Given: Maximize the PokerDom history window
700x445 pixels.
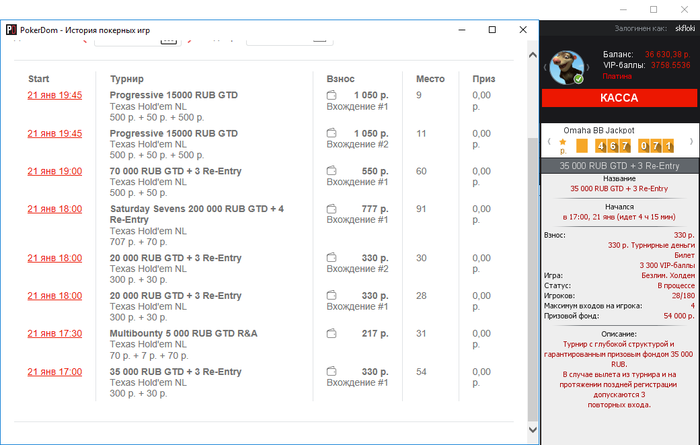Looking at the screenshot, I should tap(492, 30).
